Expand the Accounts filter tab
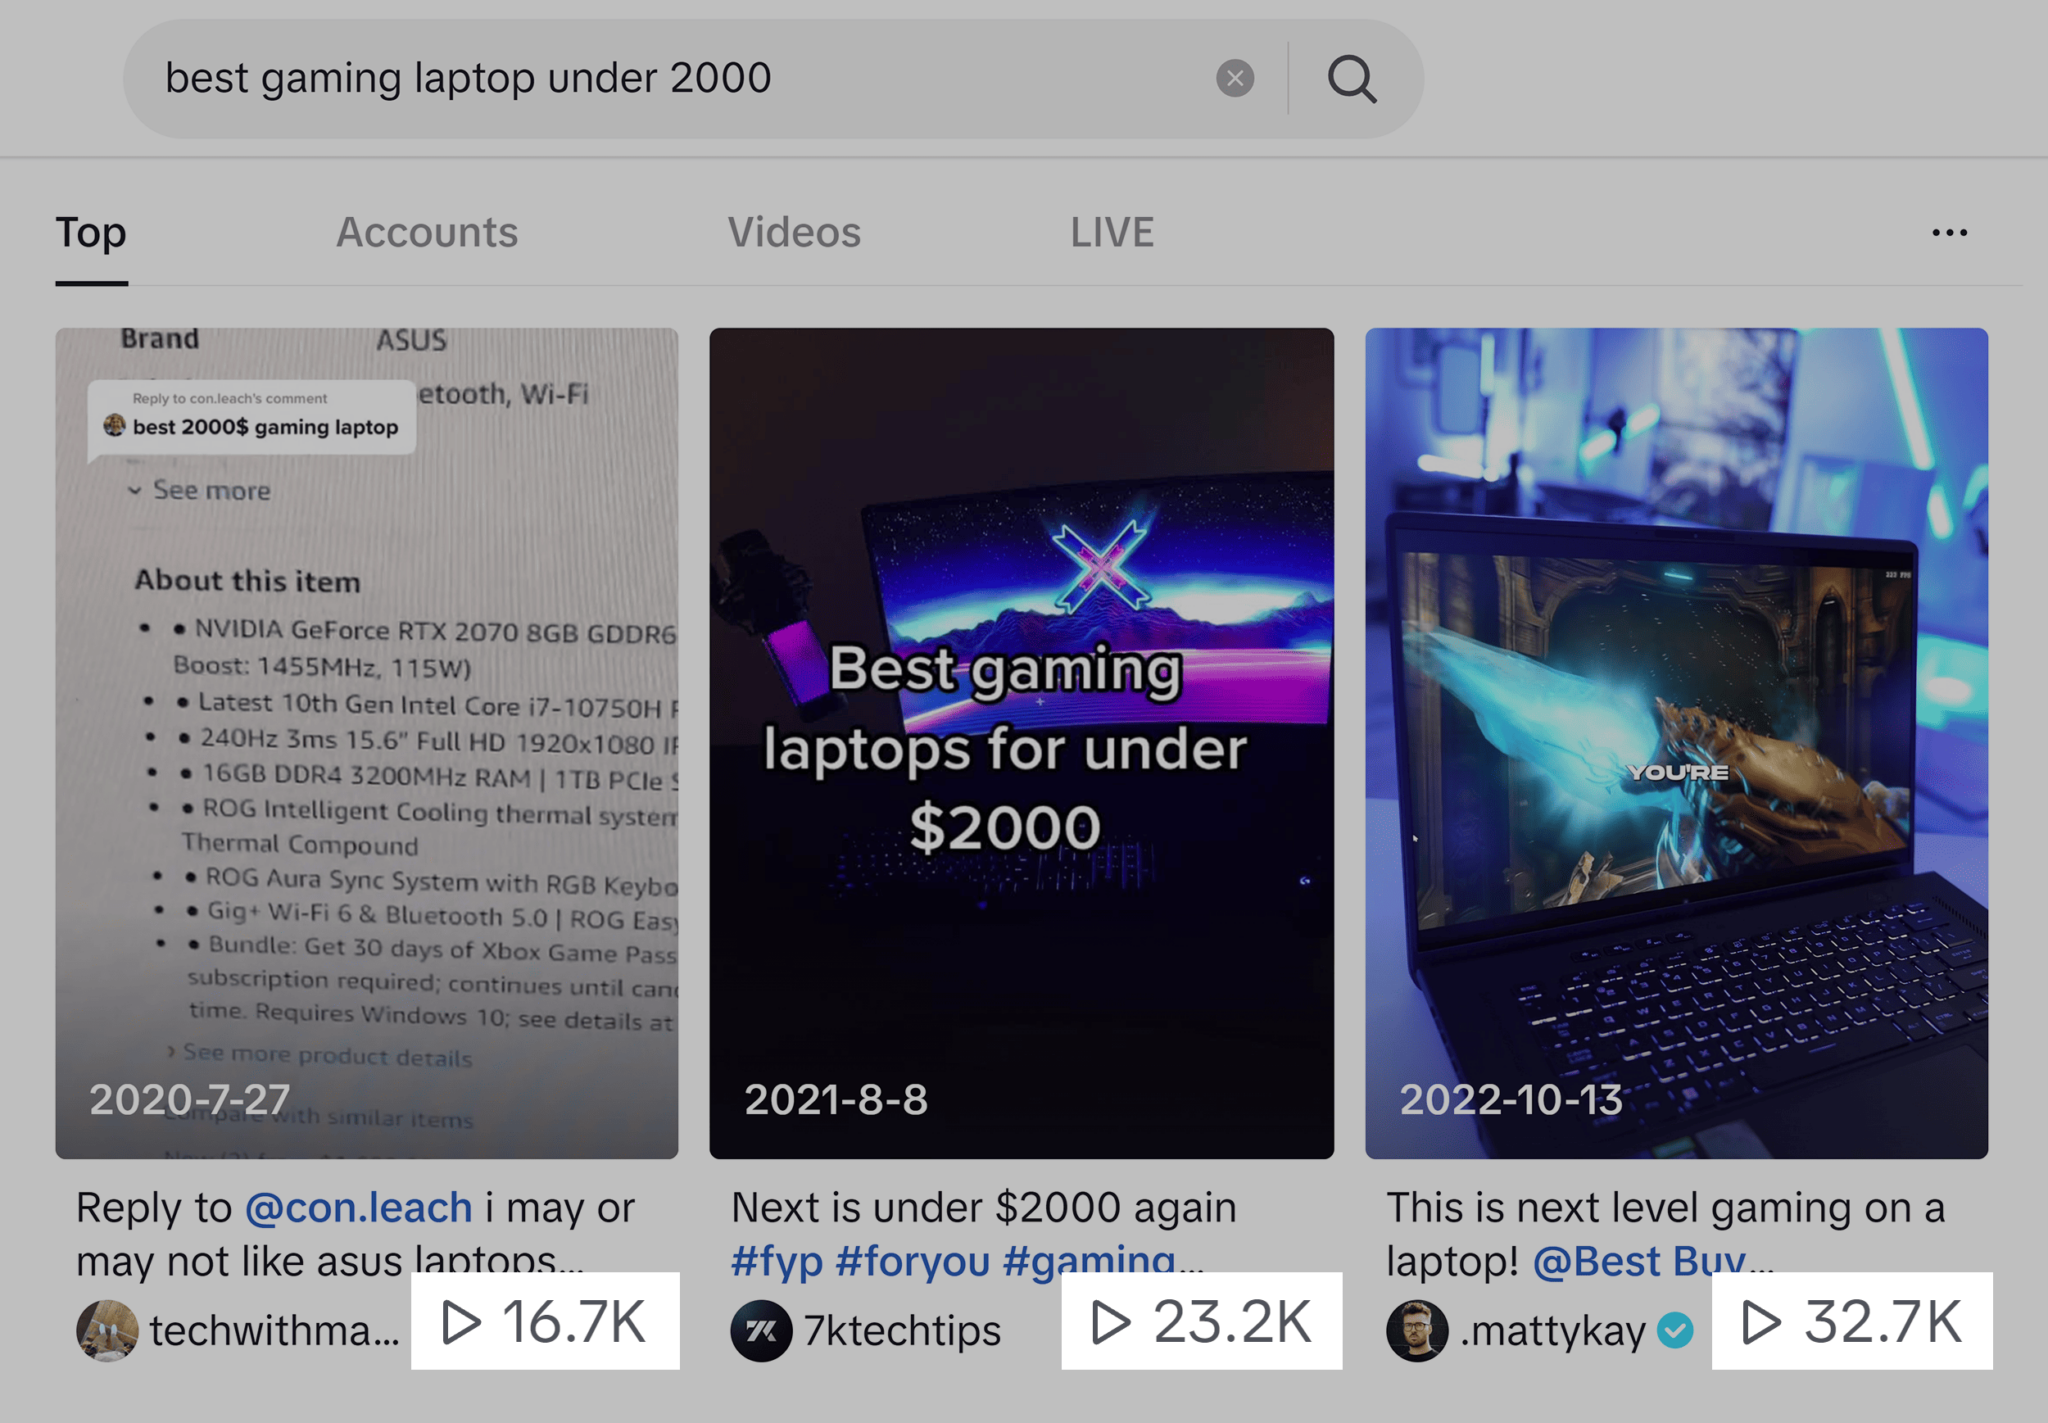 (428, 234)
